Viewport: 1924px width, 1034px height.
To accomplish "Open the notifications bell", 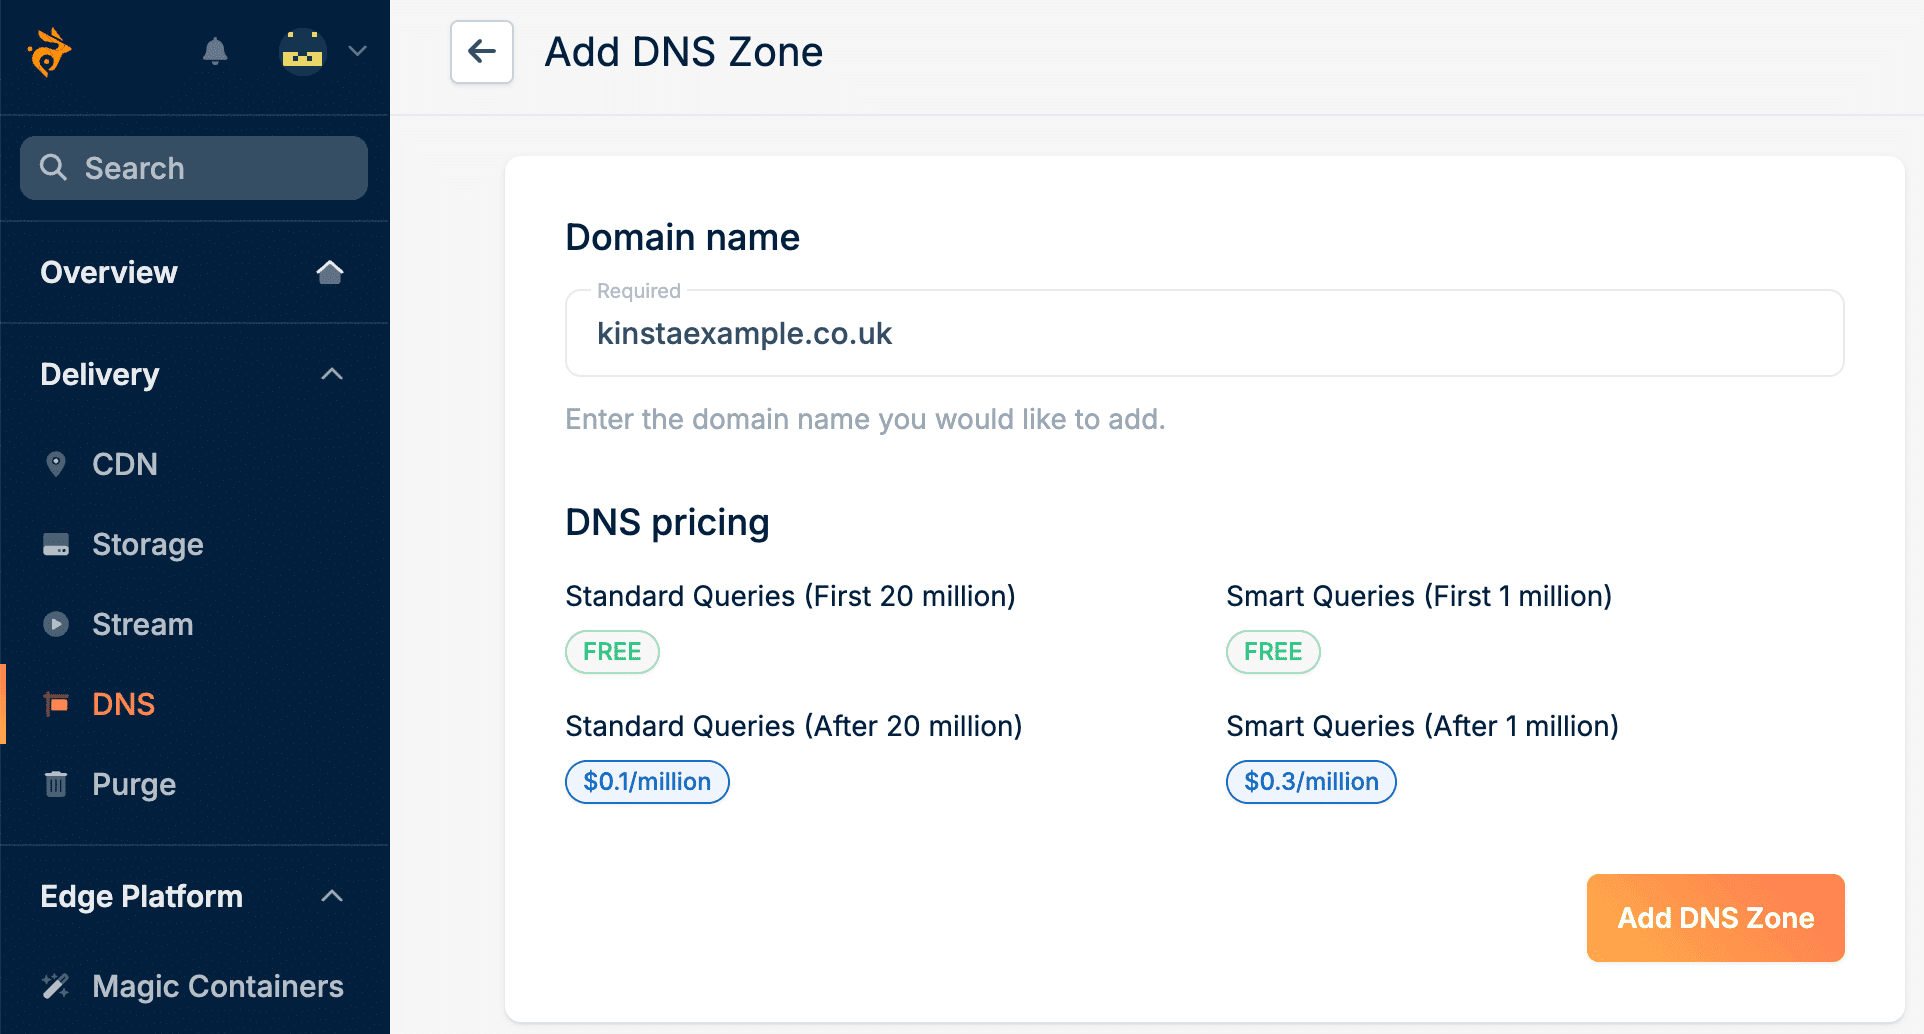I will [x=215, y=50].
